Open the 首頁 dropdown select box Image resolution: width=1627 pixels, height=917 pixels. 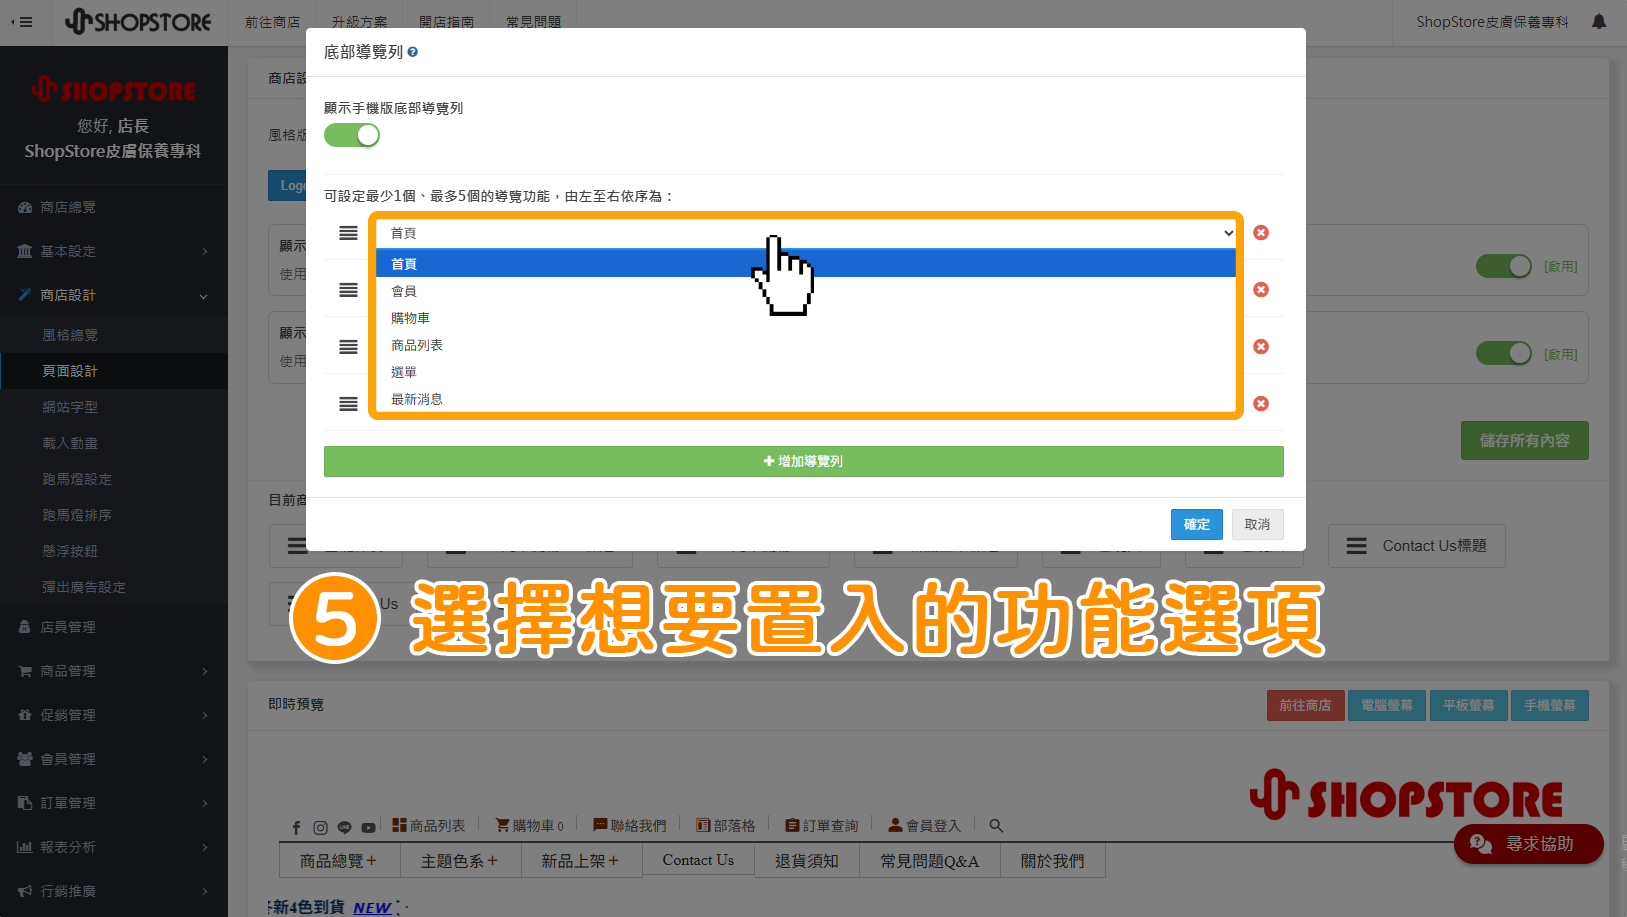[x=807, y=233]
